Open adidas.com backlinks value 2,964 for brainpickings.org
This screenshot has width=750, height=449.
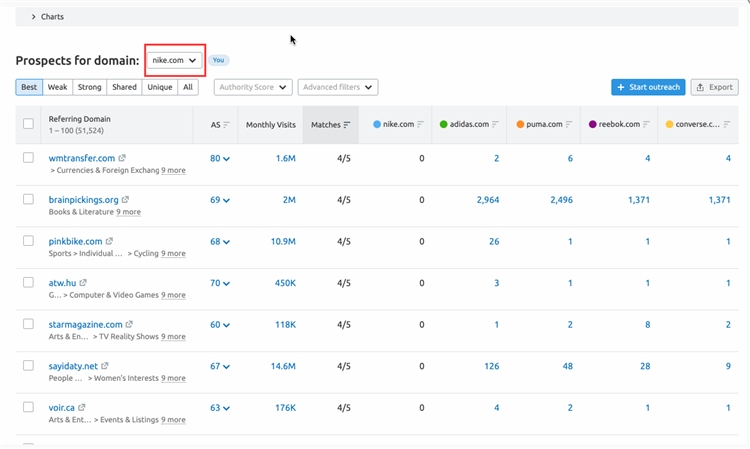[488, 200]
